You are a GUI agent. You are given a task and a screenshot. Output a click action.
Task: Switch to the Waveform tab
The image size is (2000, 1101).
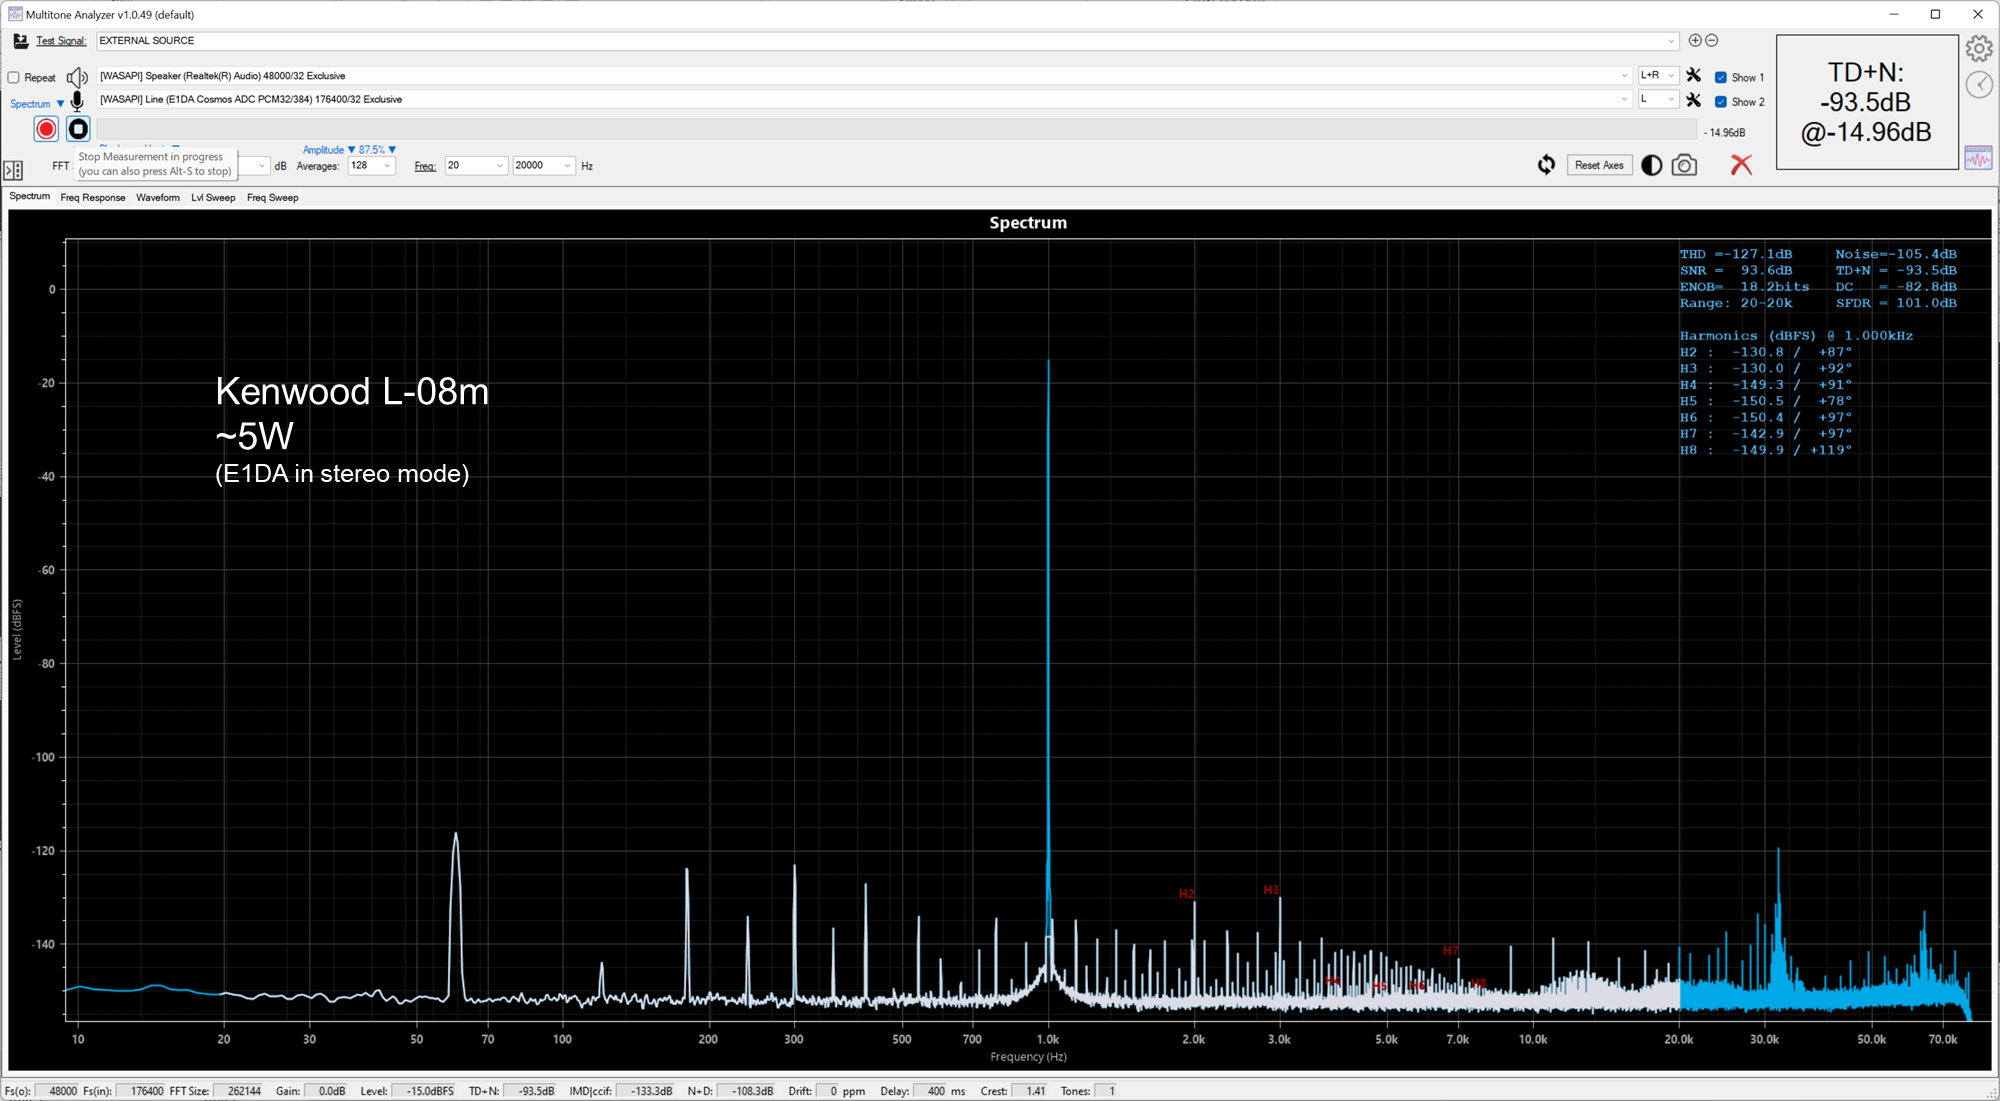tap(158, 198)
